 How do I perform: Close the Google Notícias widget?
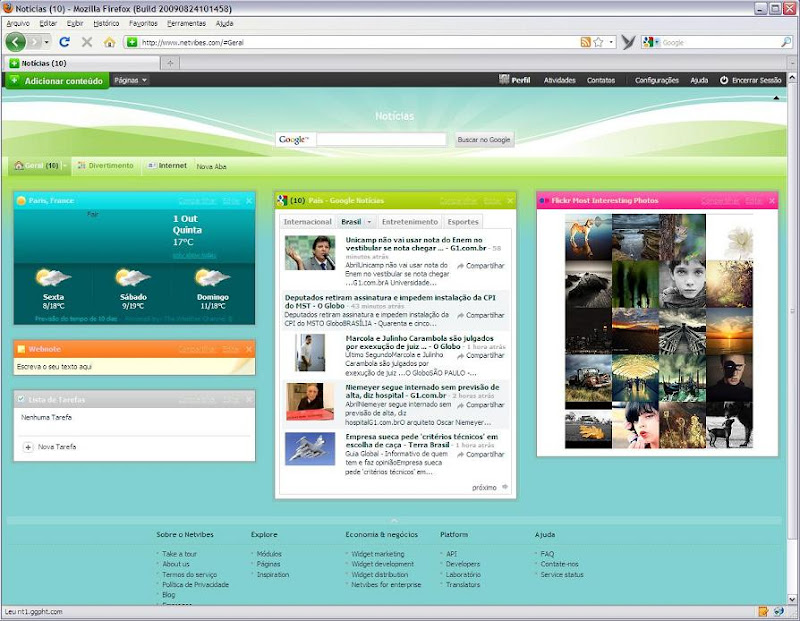point(510,201)
